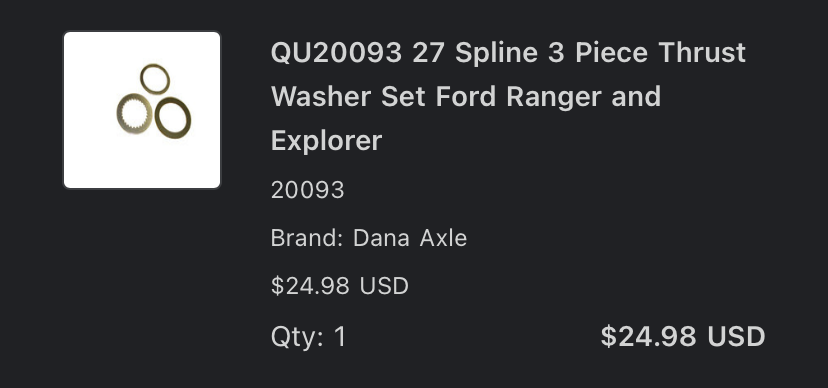This screenshot has width=828, height=388.
Task: Open the thrust washer product thumbnail
Action: tap(142, 110)
